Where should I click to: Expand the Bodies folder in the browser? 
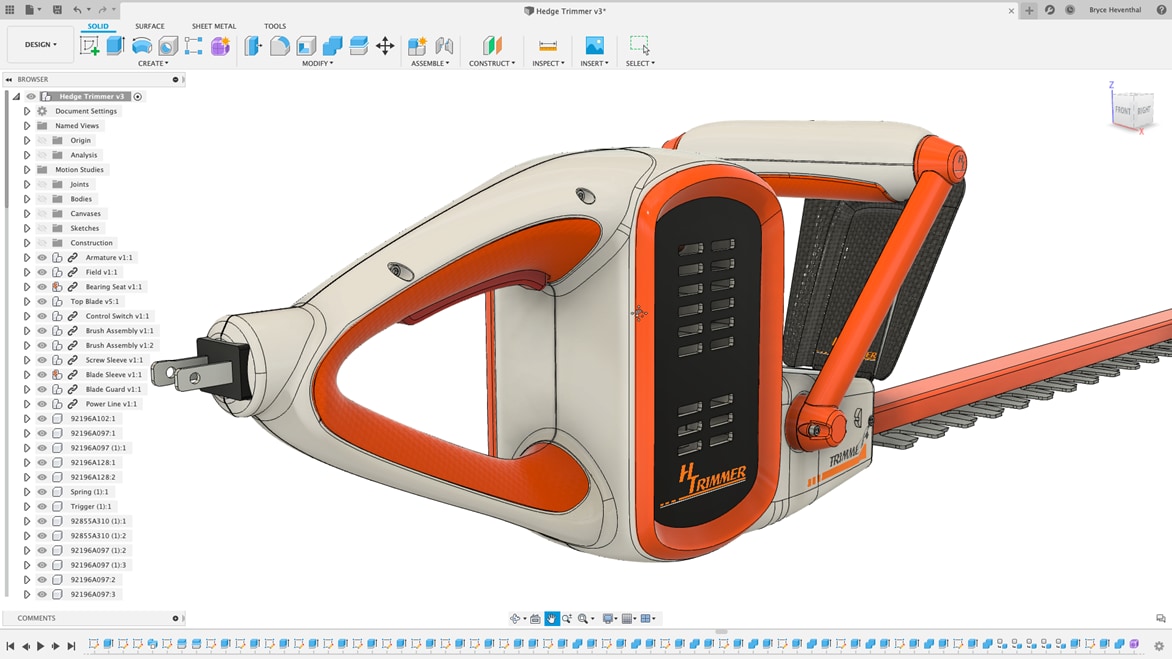26,198
